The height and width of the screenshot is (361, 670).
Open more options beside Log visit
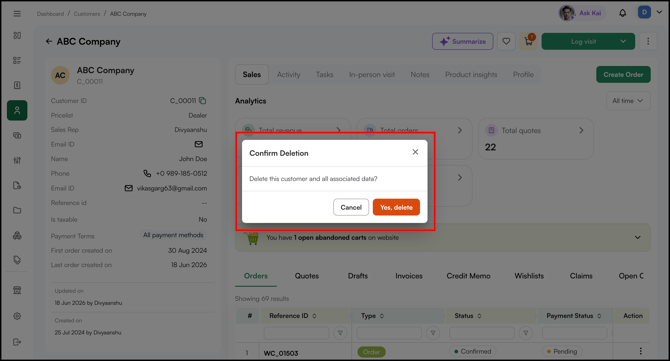(648, 41)
